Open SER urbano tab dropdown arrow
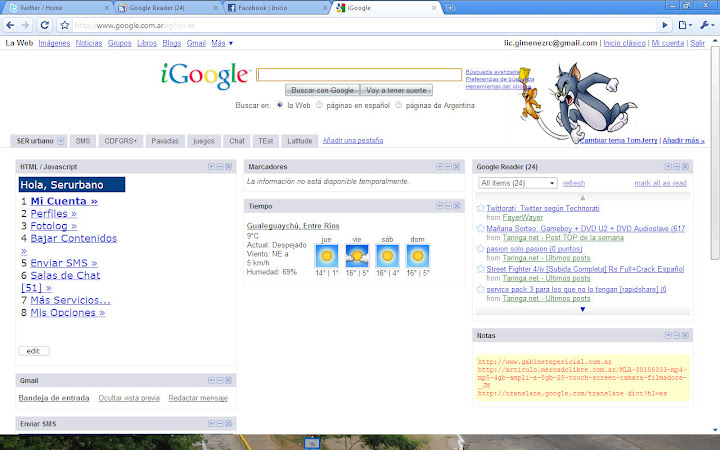This screenshot has width=720, height=450. pyautogui.click(x=61, y=141)
